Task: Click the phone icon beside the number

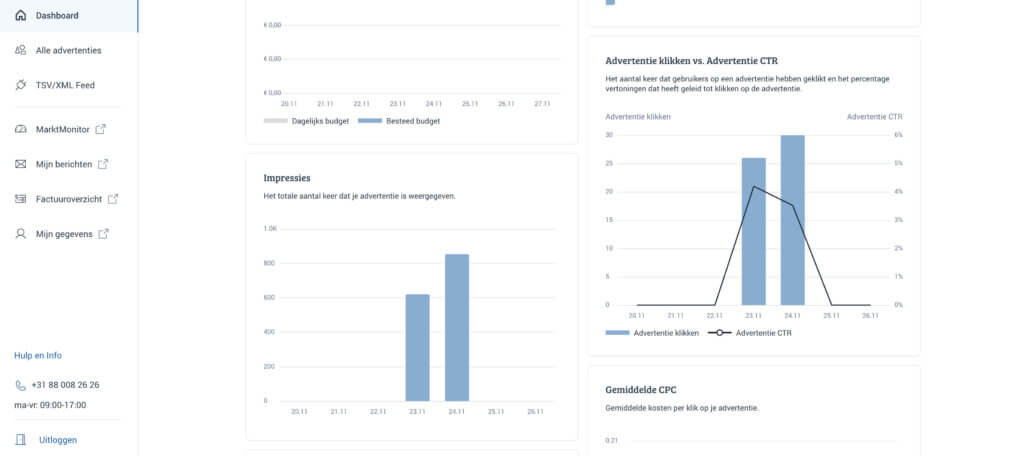Action: (x=20, y=385)
